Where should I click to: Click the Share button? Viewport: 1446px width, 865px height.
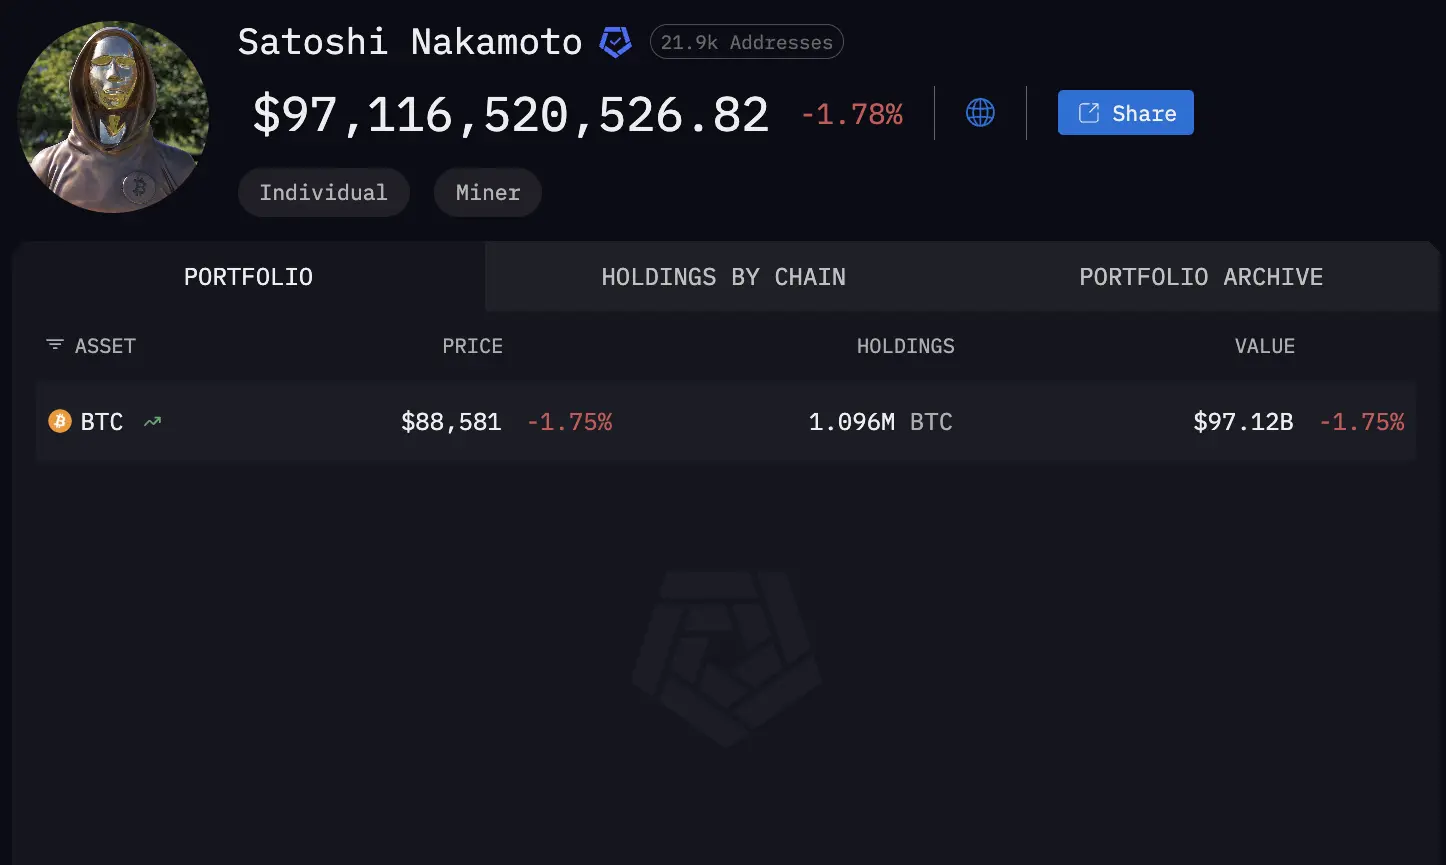(x=1125, y=112)
